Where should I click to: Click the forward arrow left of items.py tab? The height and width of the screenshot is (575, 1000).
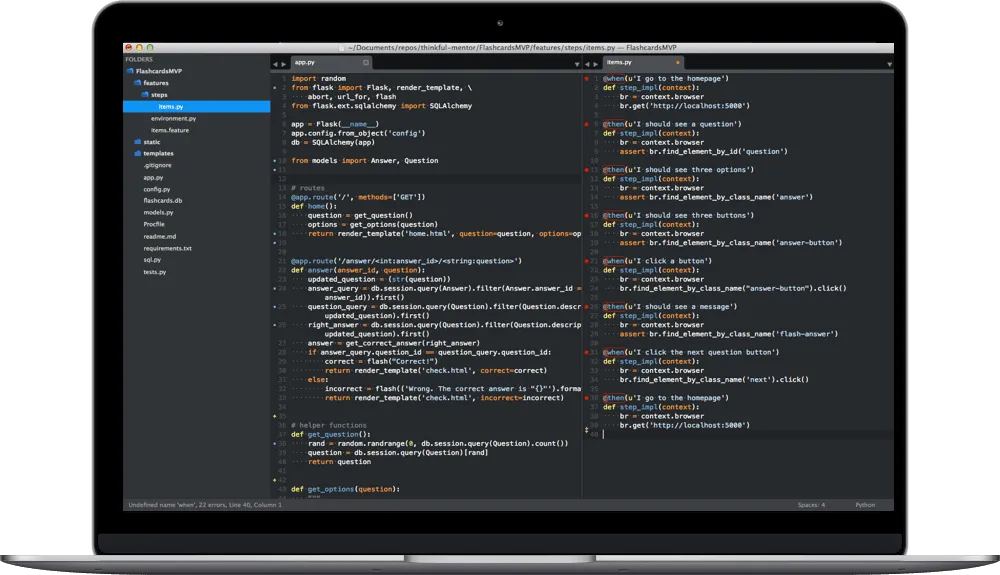(x=597, y=63)
